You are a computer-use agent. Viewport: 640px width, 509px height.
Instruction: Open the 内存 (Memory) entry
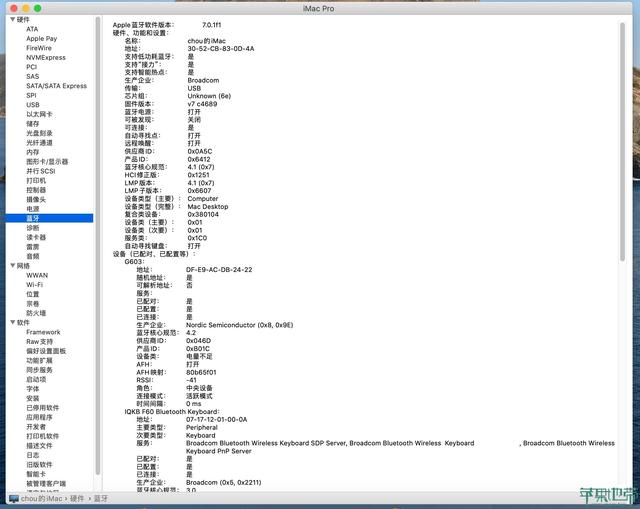pyautogui.click(x=33, y=152)
